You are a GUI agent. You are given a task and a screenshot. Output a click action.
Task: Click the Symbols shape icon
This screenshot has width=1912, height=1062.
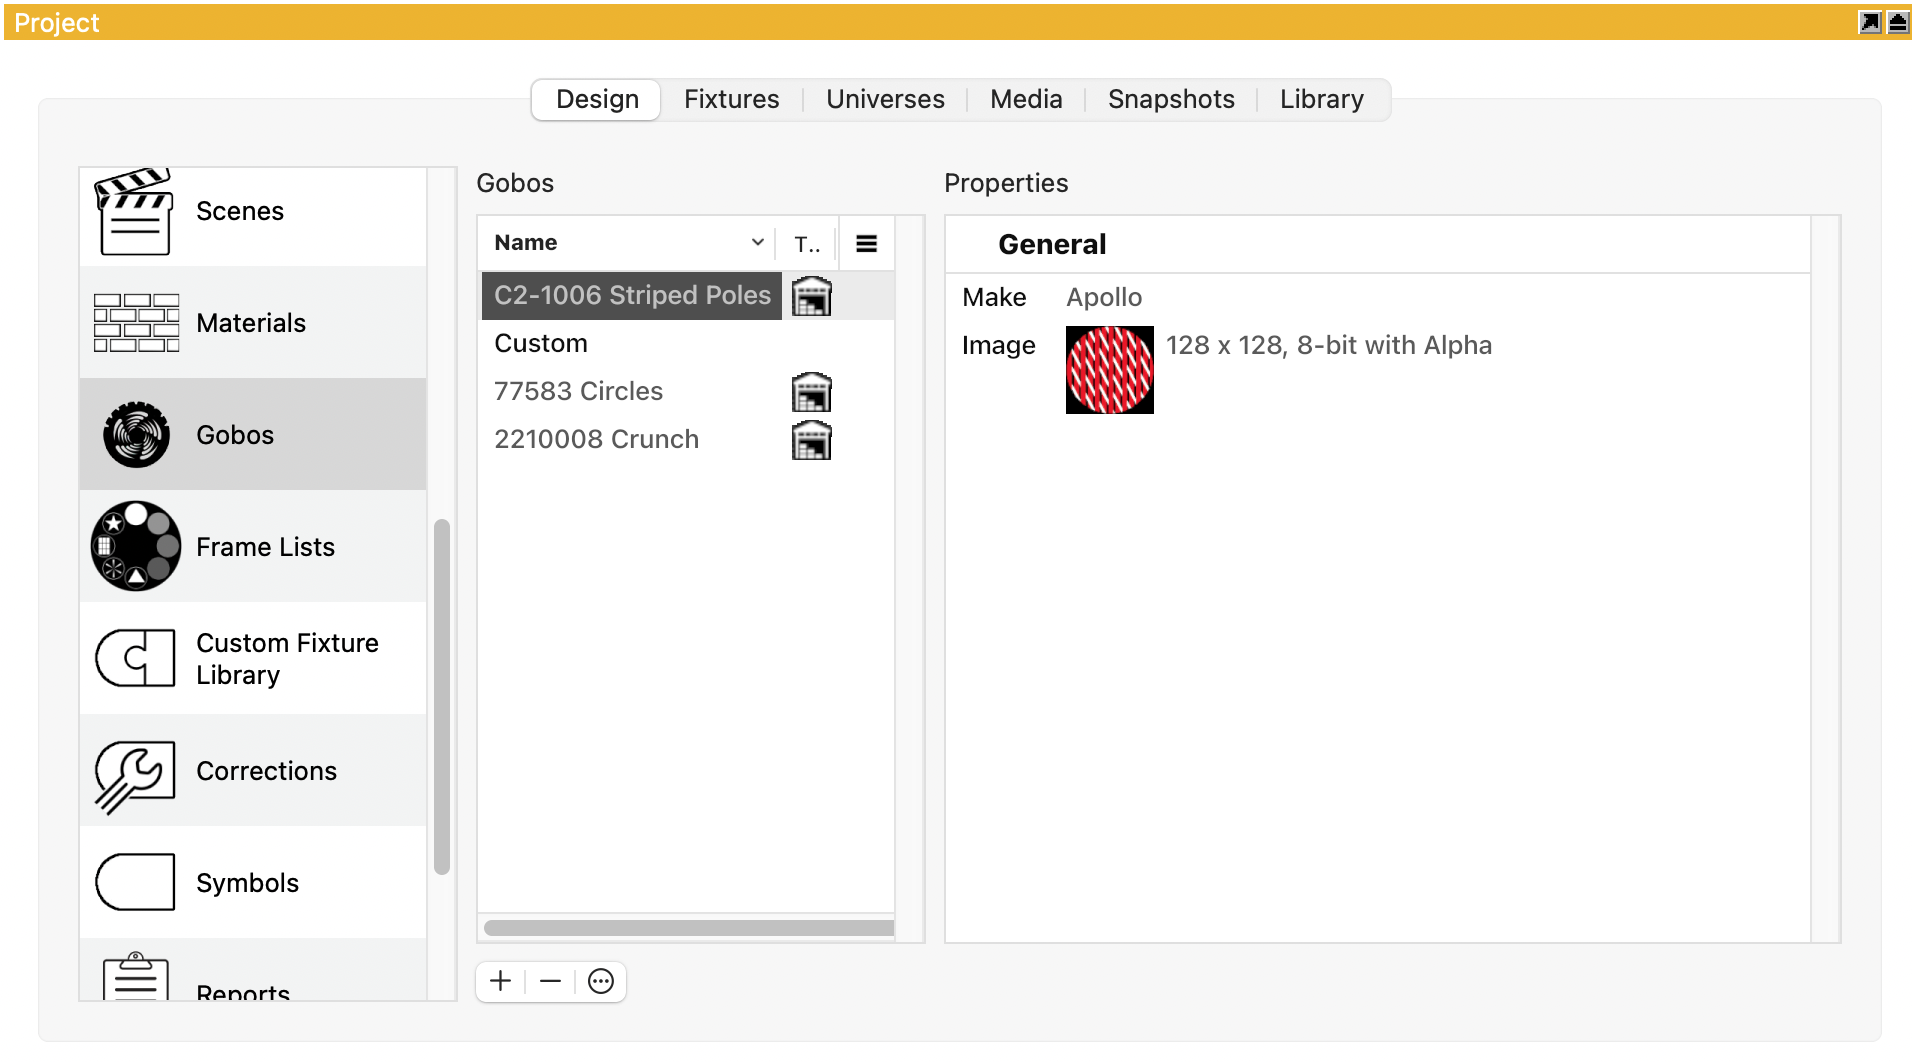click(x=136, y=882)
